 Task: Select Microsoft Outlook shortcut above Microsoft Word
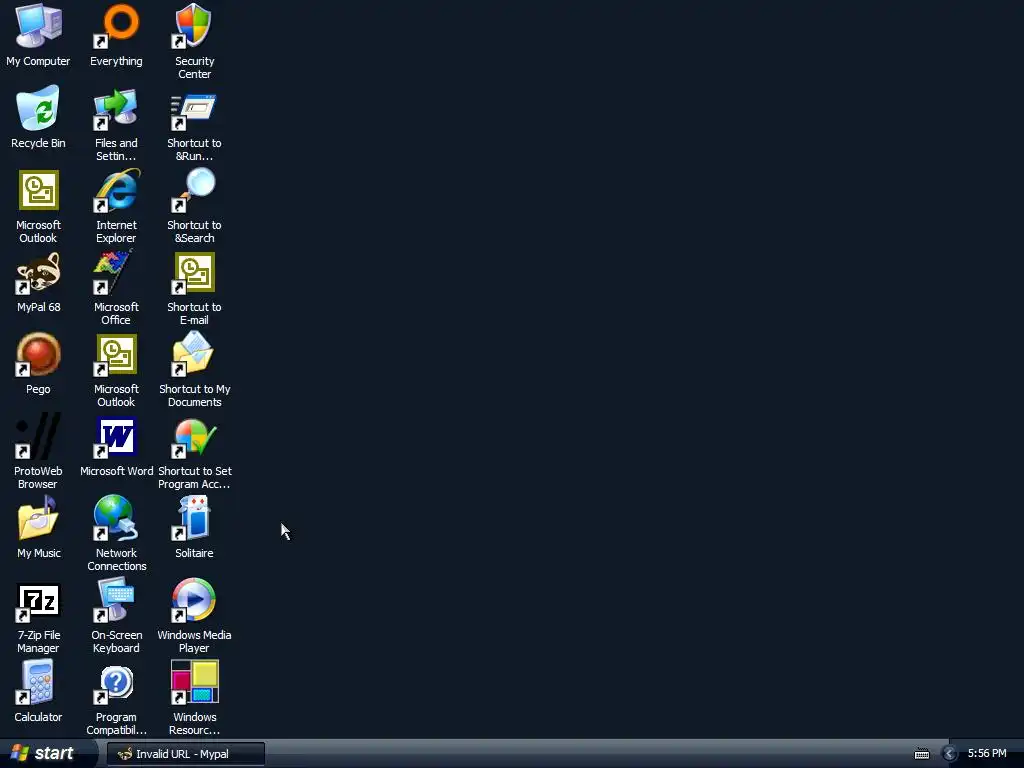pyautogui.click(x=116, y=355)
